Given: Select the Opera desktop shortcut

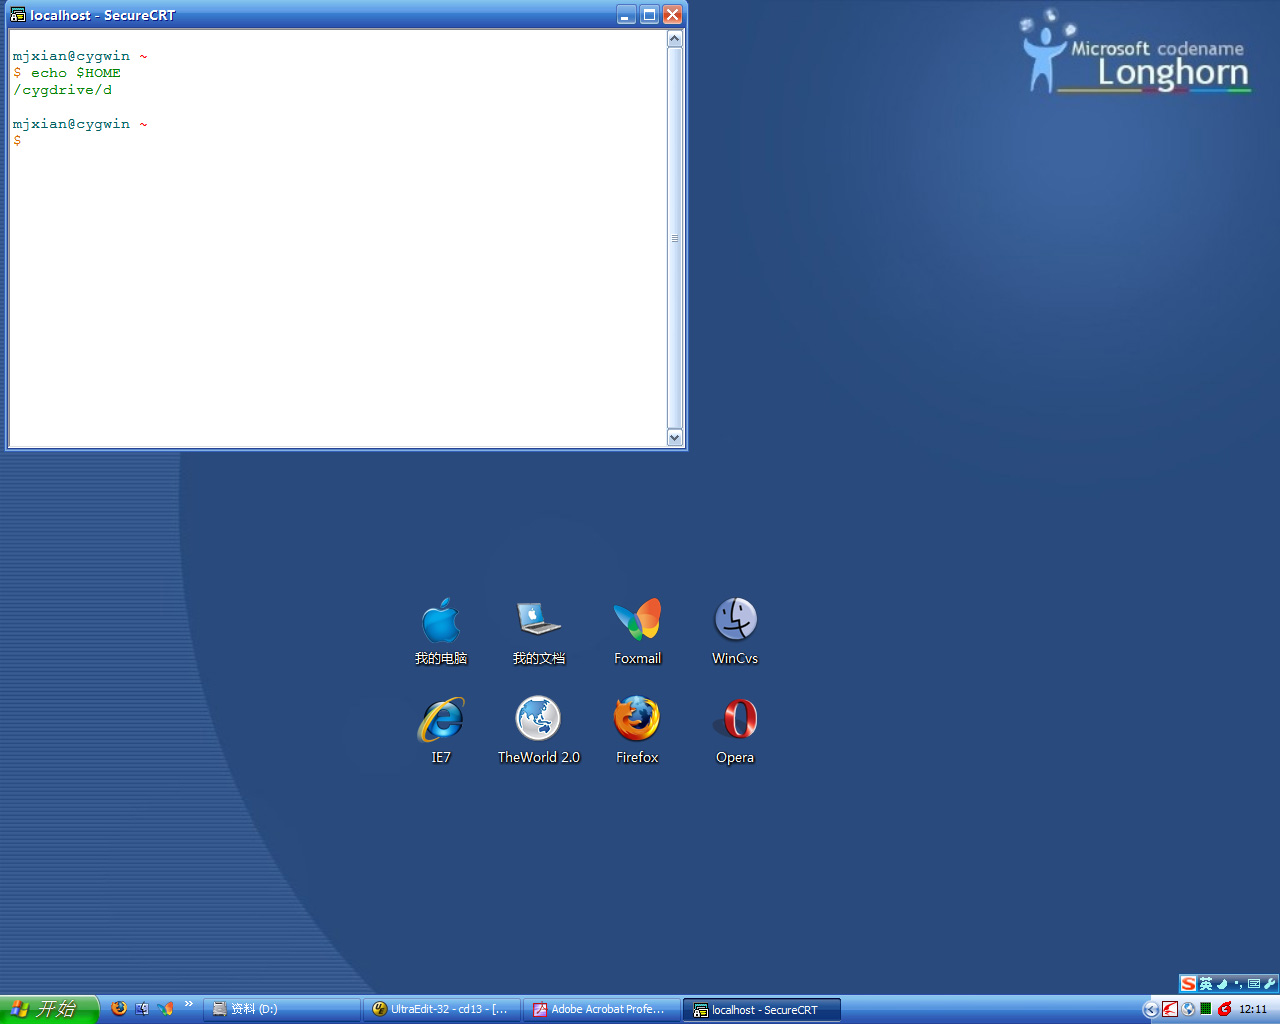Looking at the screenshot, I should point(735,730).
